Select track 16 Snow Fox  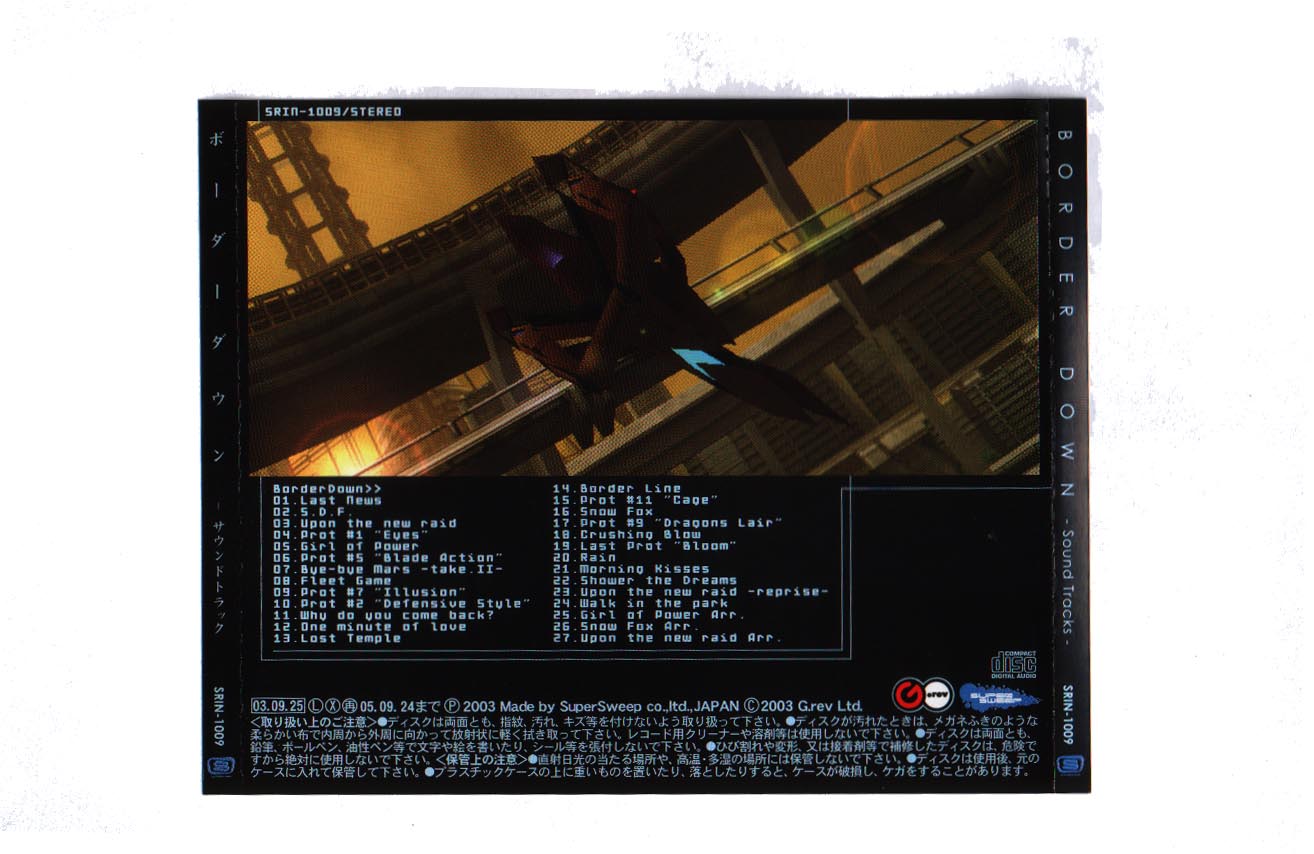pos(603,511)
